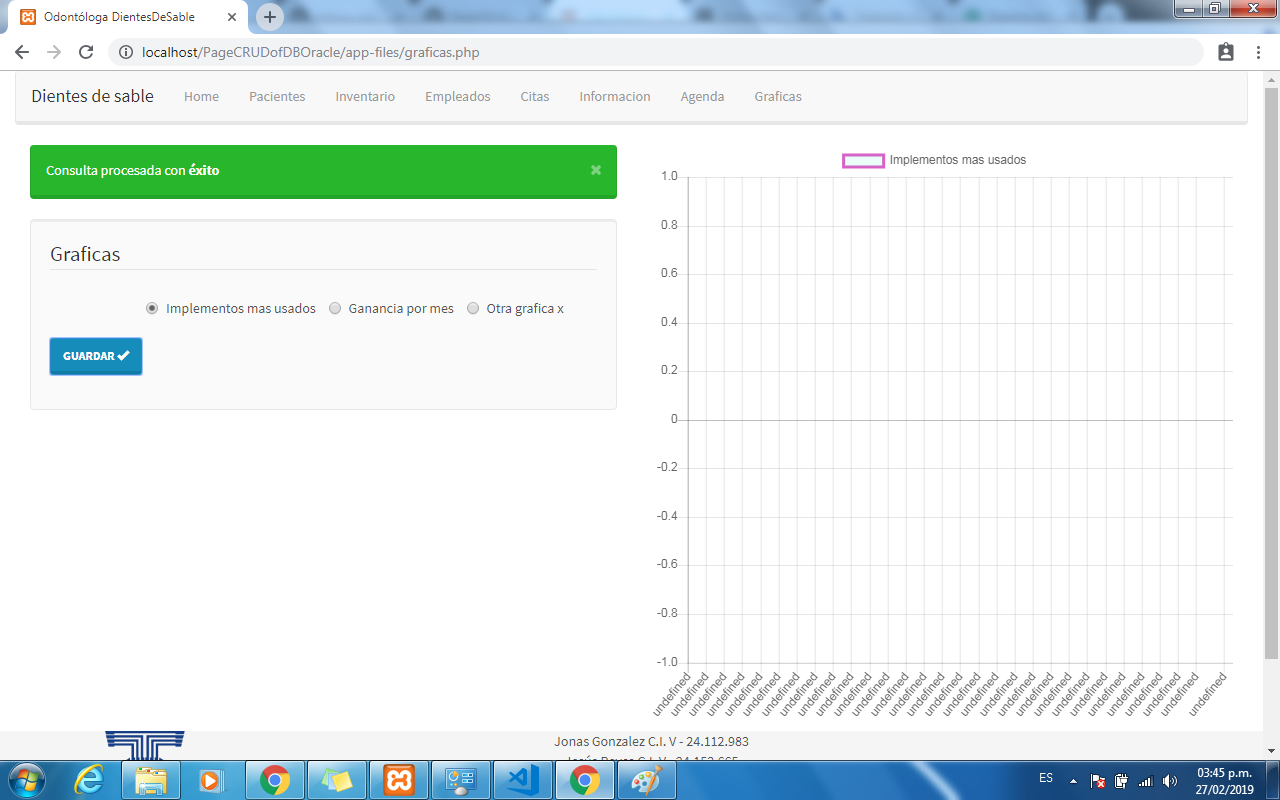Click the Jonas Gonzalez footer text

(651, 742)
